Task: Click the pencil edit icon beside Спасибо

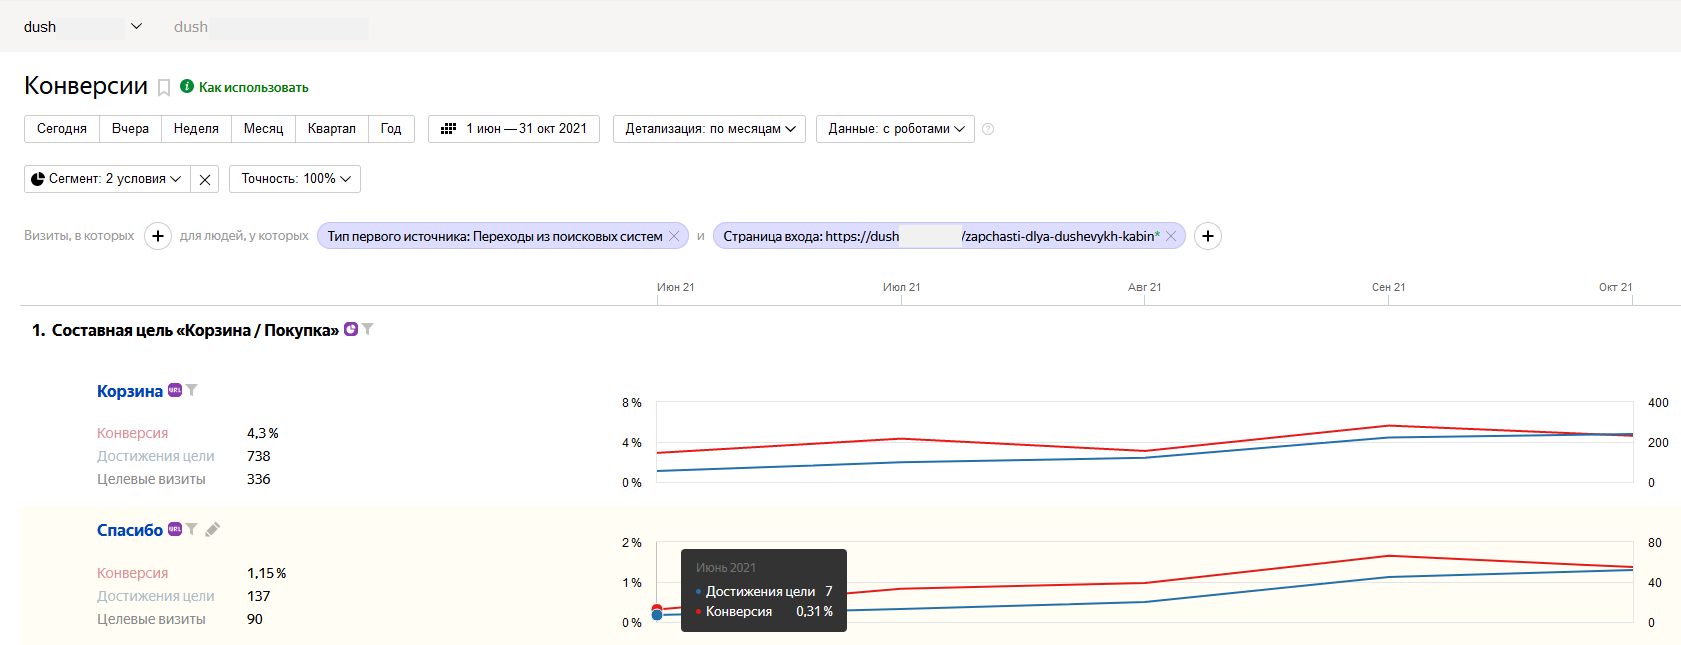Action: 212,530
